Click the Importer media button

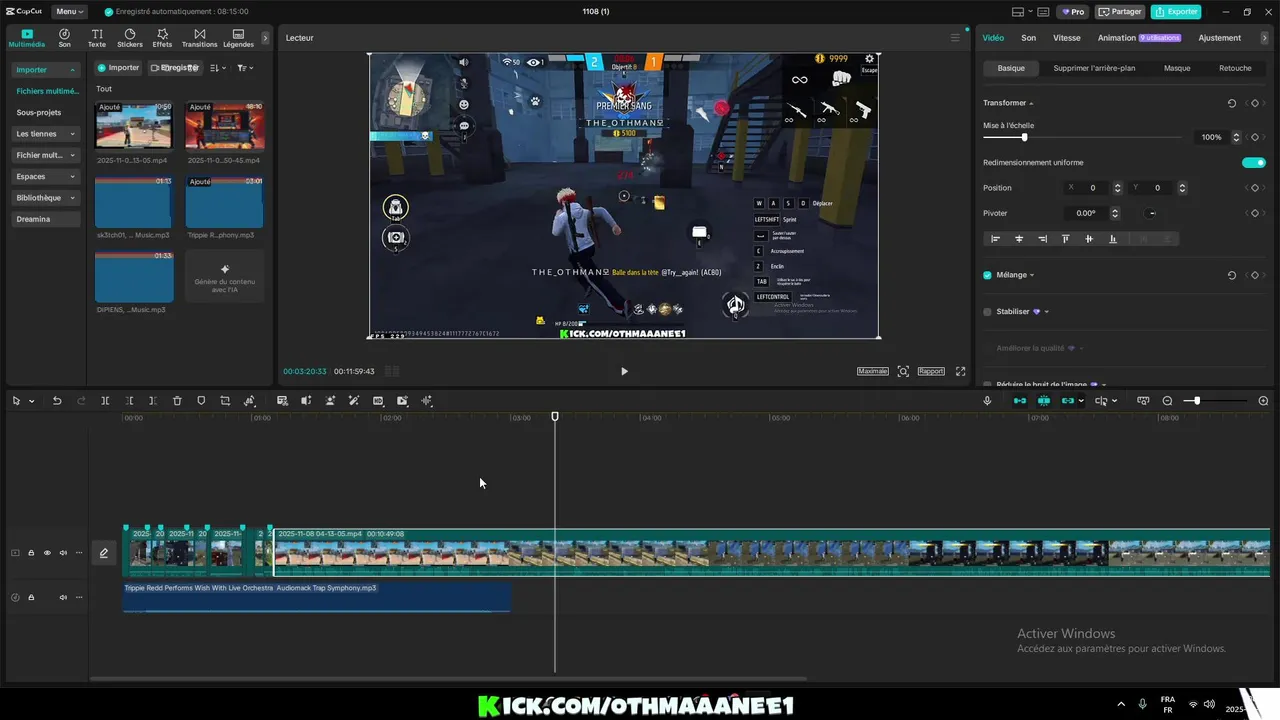pos(118,68)
